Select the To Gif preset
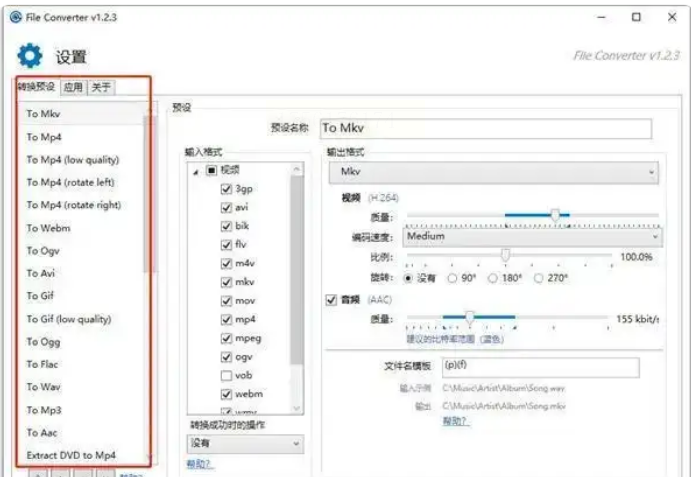The height and width of the screenshot is (477, 691). [x=82, y=296]
